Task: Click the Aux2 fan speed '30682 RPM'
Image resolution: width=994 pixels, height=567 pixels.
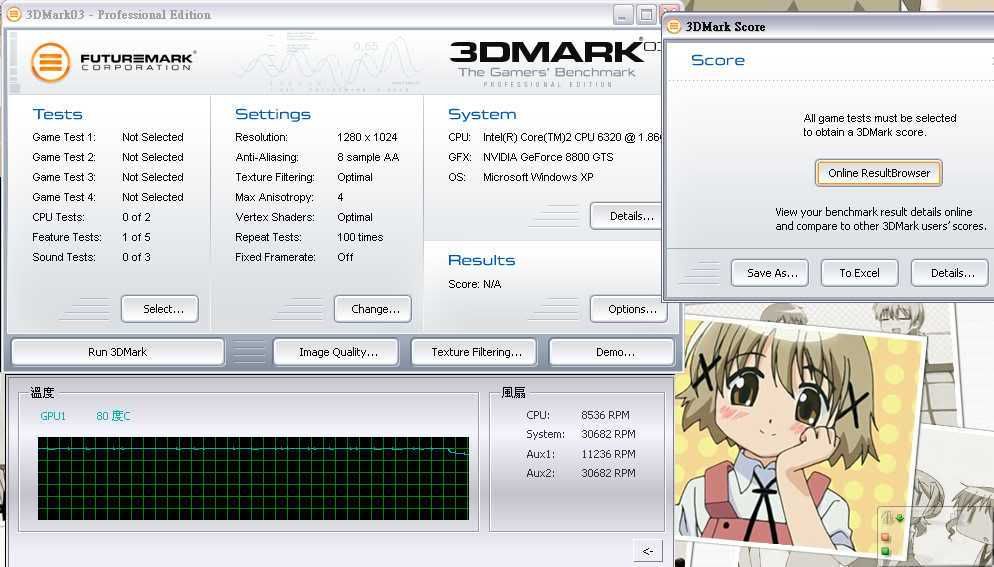Action: click(608, 473)
